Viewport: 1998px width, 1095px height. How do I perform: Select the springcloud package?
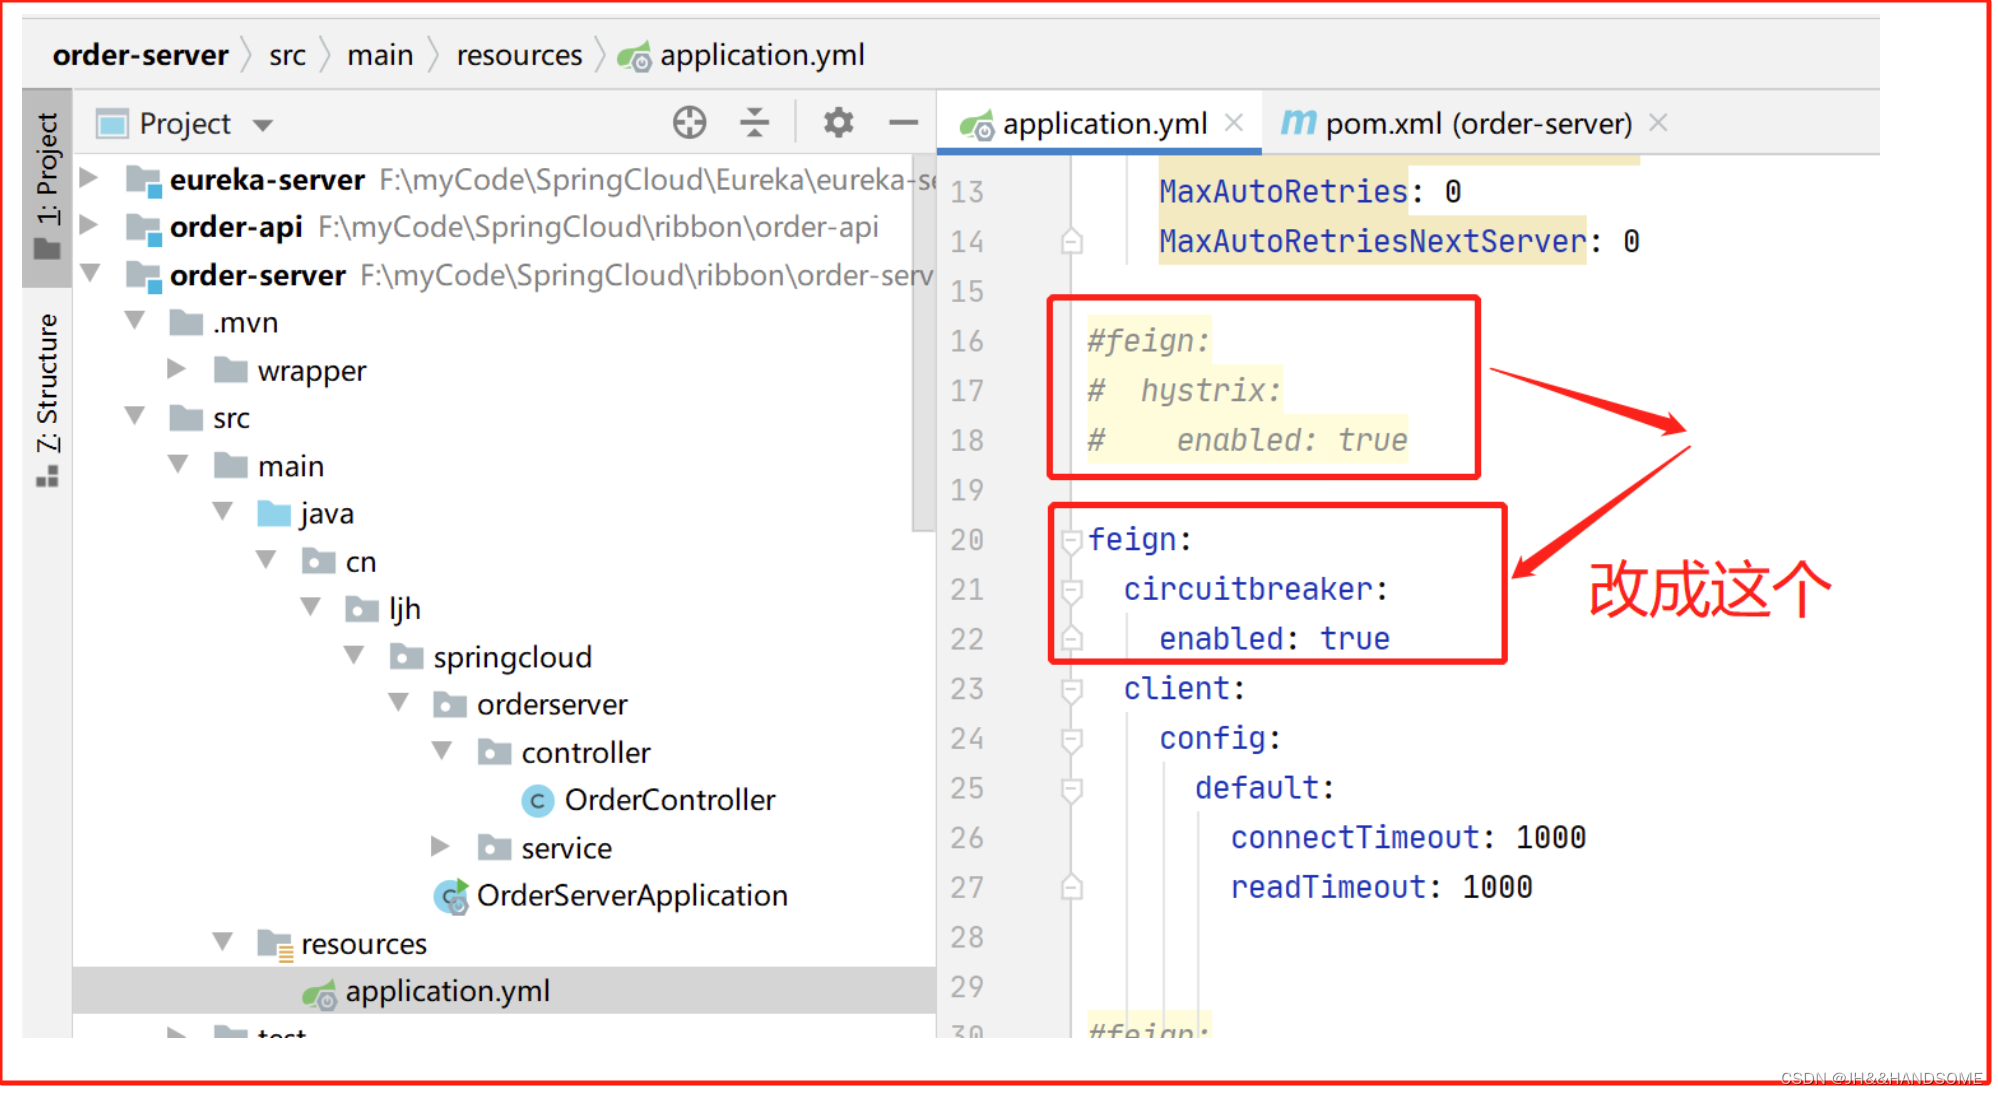513,658
